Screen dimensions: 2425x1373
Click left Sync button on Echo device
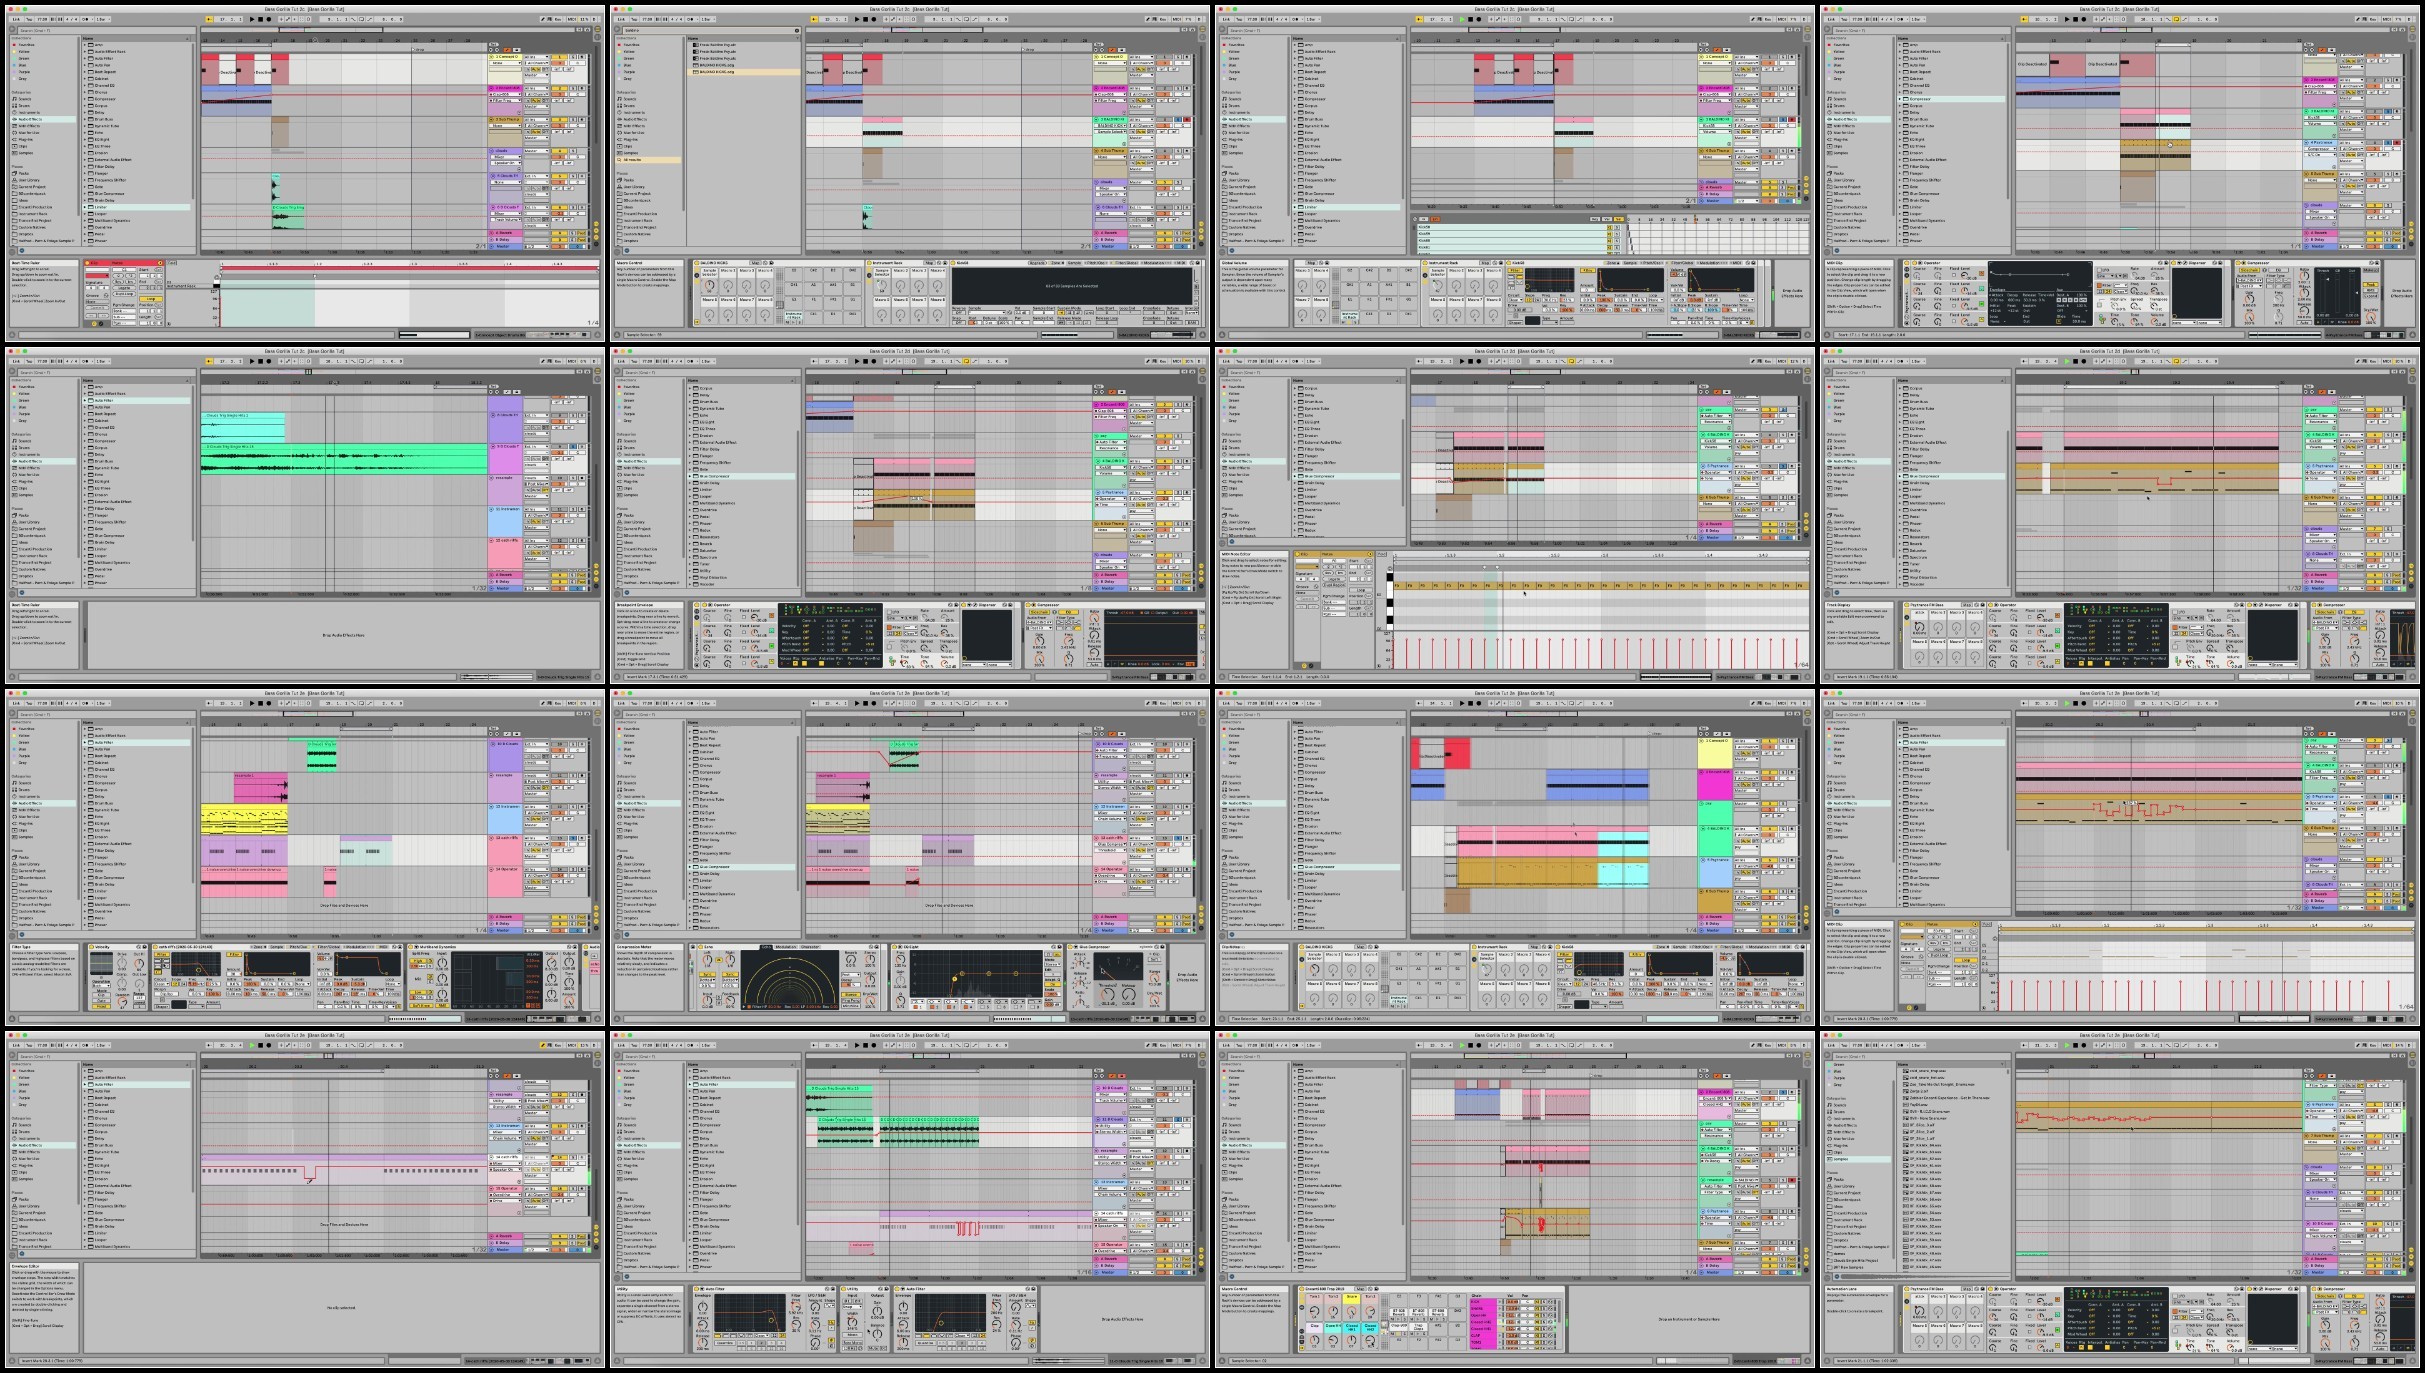point(707,974)
